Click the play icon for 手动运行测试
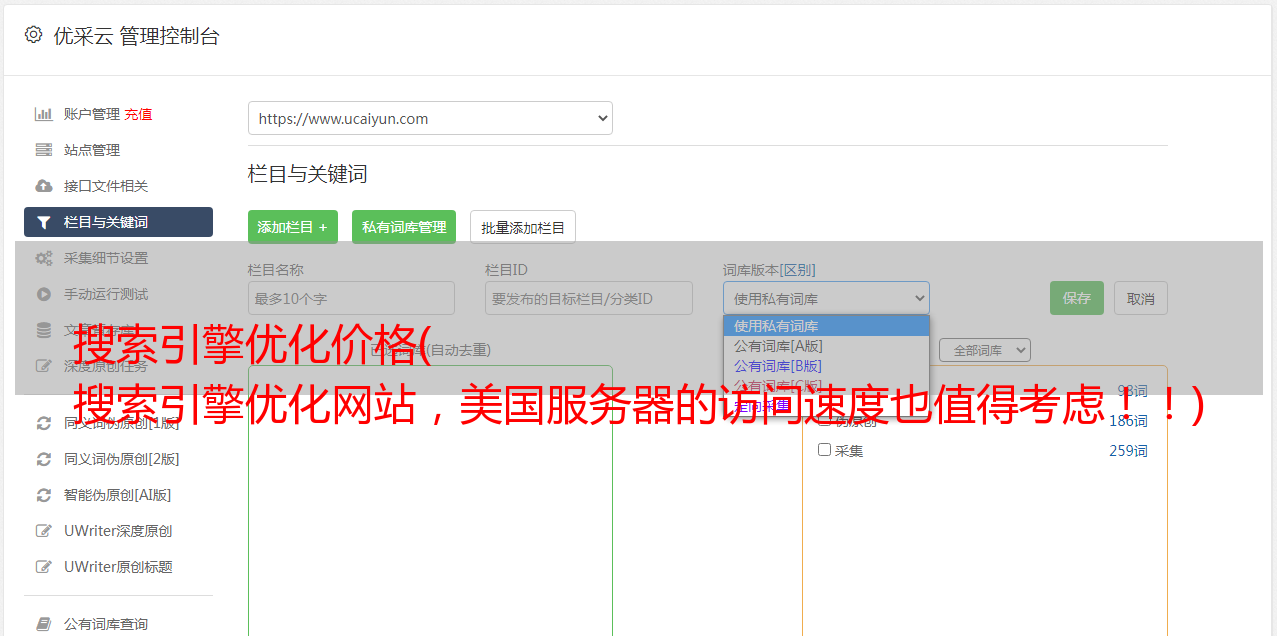 point(44,294)
